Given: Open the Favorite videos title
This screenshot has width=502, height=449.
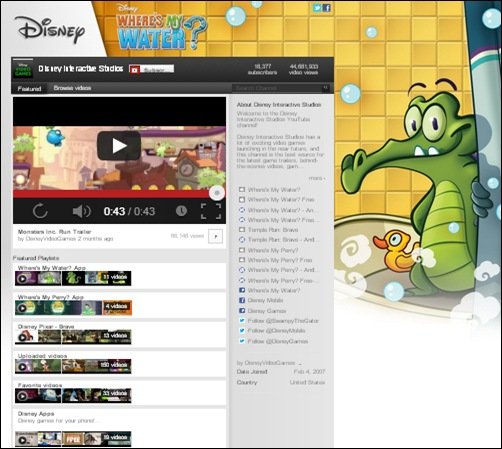Looking at the screenshot, I should (40, 385).
